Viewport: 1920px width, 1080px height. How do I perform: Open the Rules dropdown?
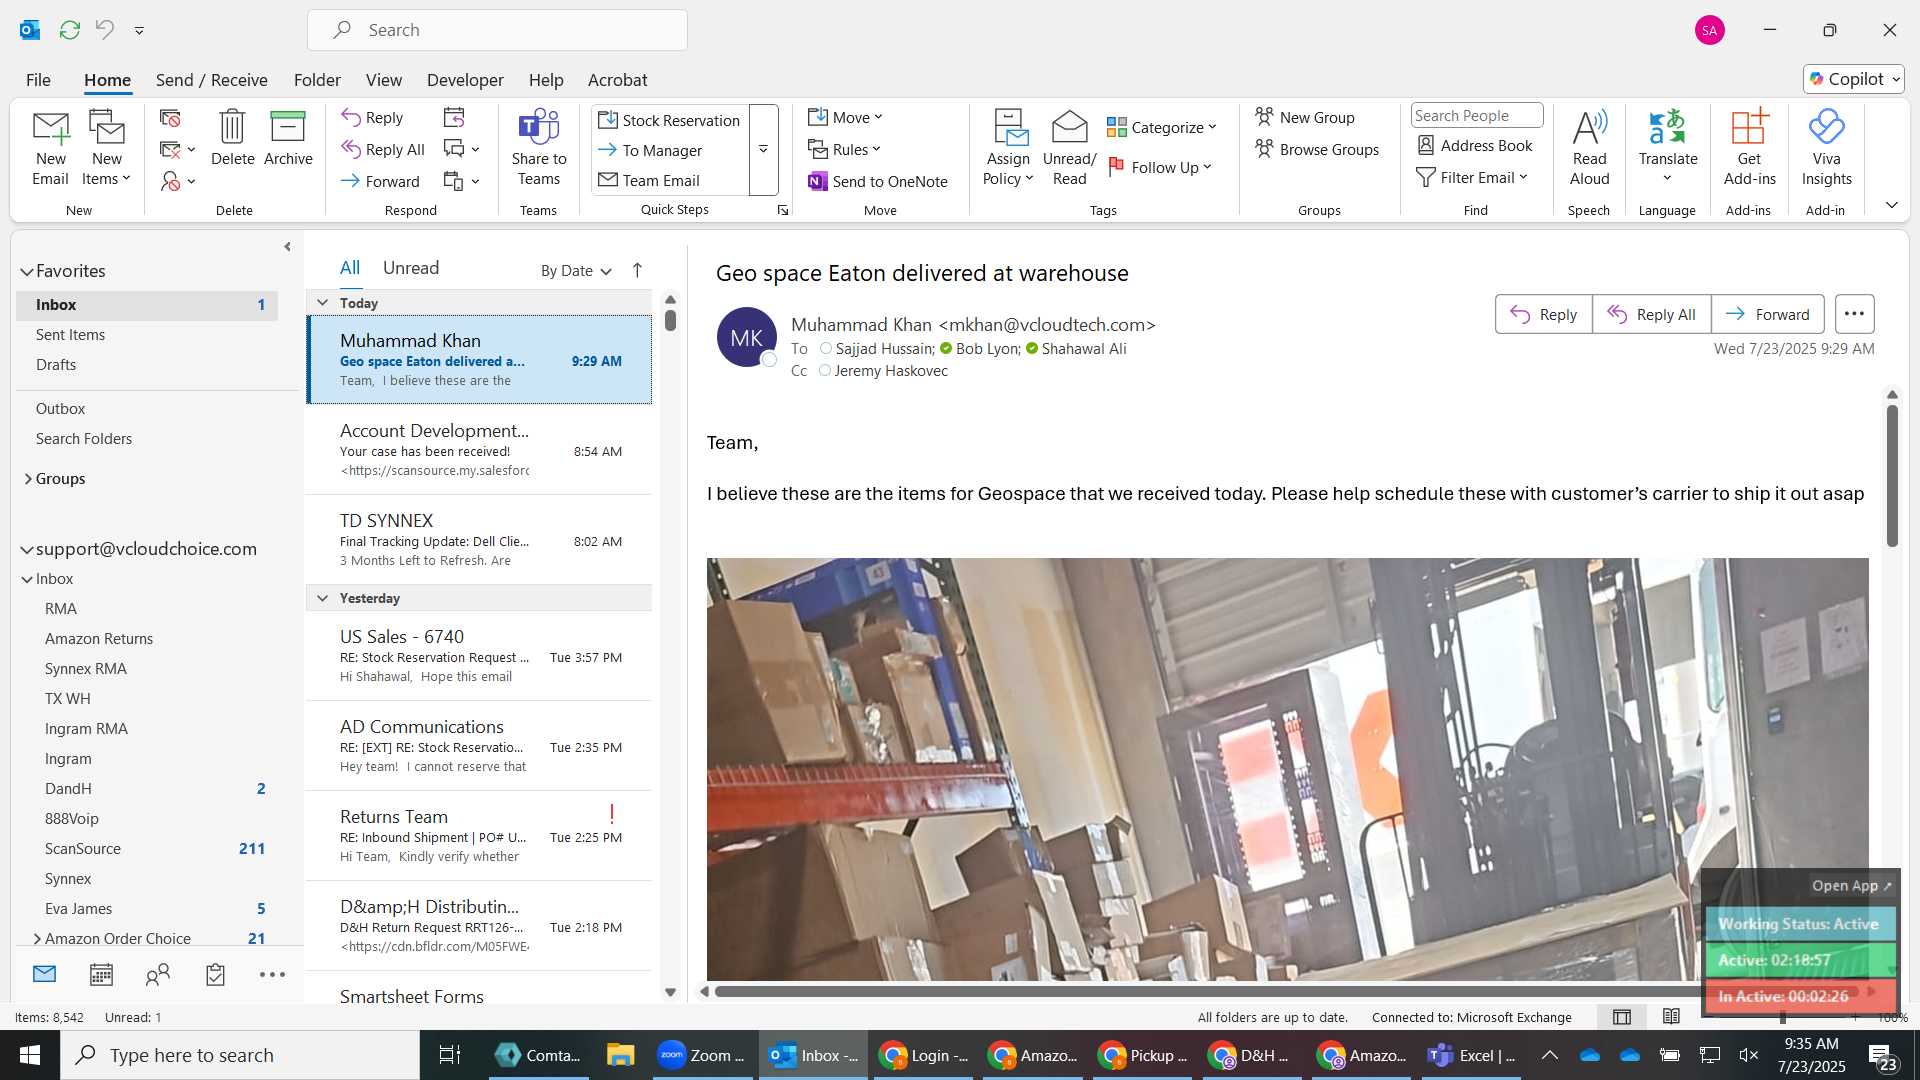tap(845, 149)
